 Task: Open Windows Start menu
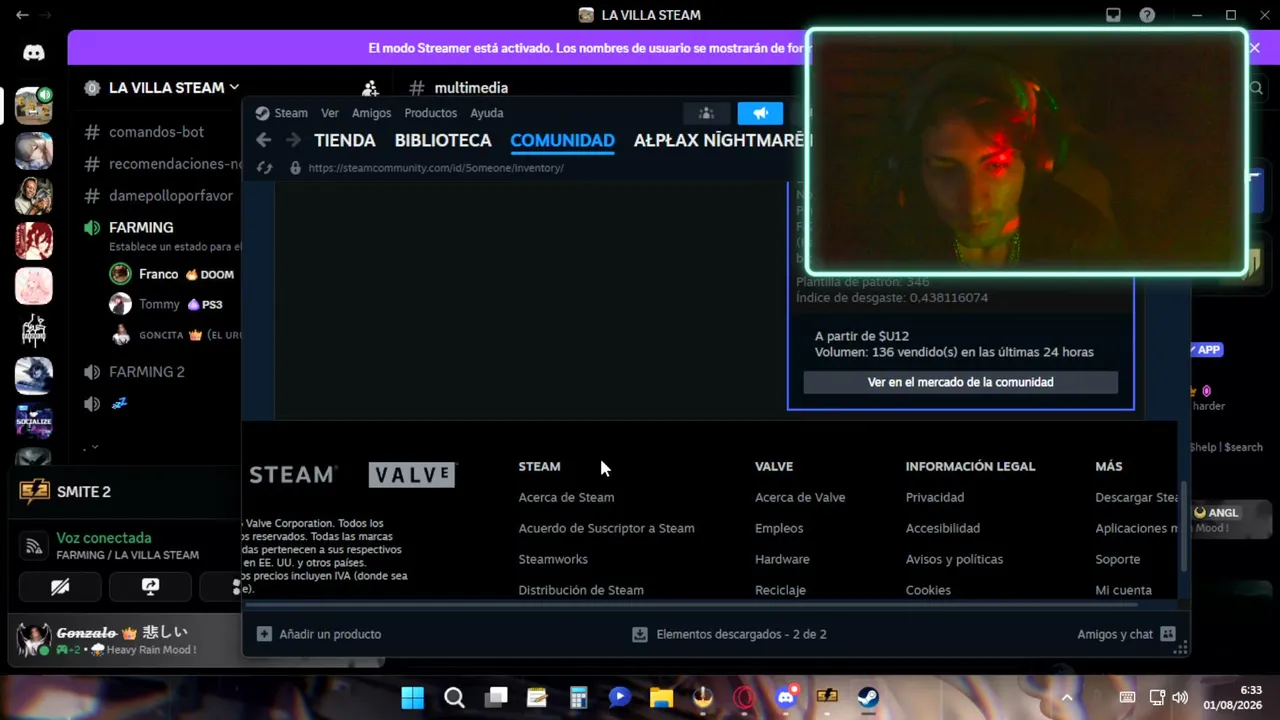pos(412,698)
